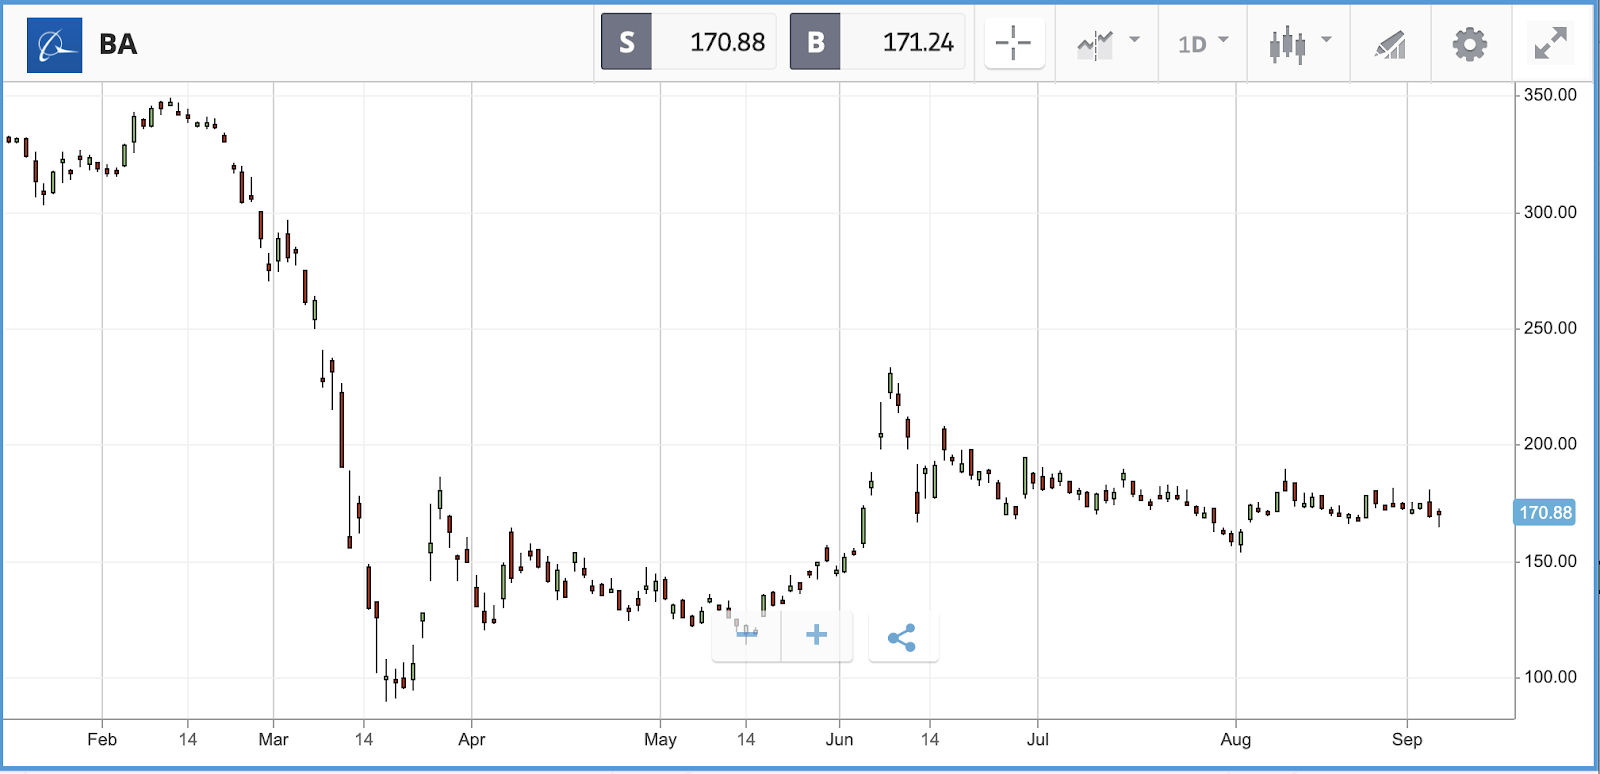Expand chart to full screen

click(x=1550, y=43)
